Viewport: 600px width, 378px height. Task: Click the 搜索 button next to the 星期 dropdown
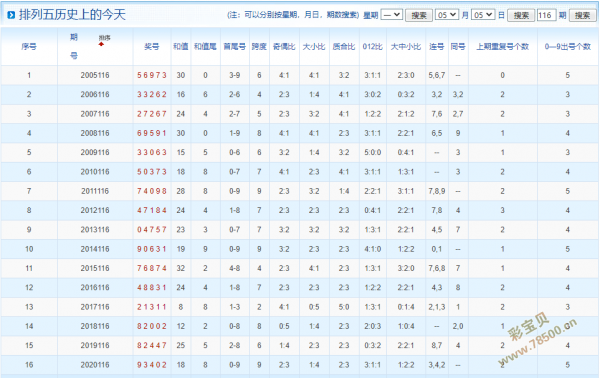click(x=419, y=15)
